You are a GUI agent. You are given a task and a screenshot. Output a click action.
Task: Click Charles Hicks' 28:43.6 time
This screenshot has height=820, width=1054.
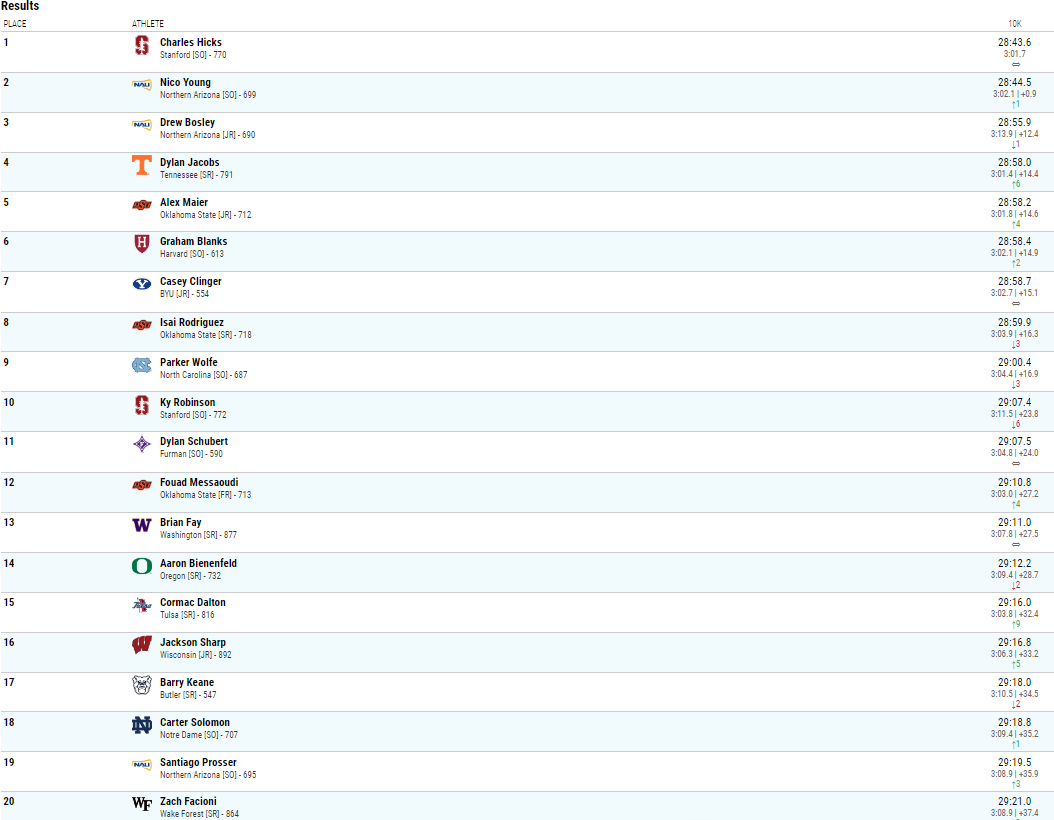point(1014,42)
